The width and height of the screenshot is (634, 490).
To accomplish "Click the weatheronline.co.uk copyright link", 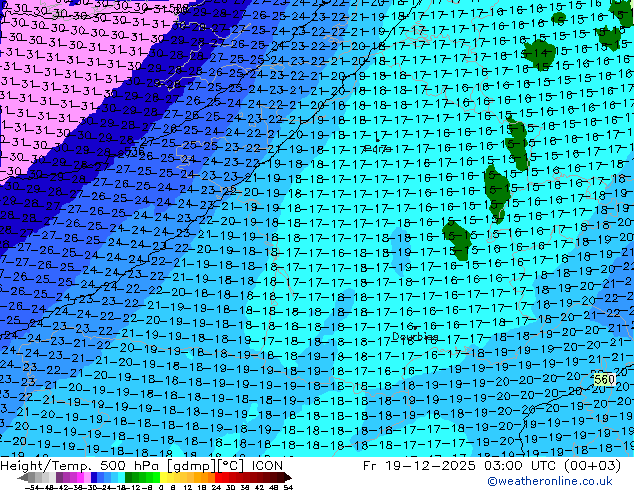I will point(550,481).
